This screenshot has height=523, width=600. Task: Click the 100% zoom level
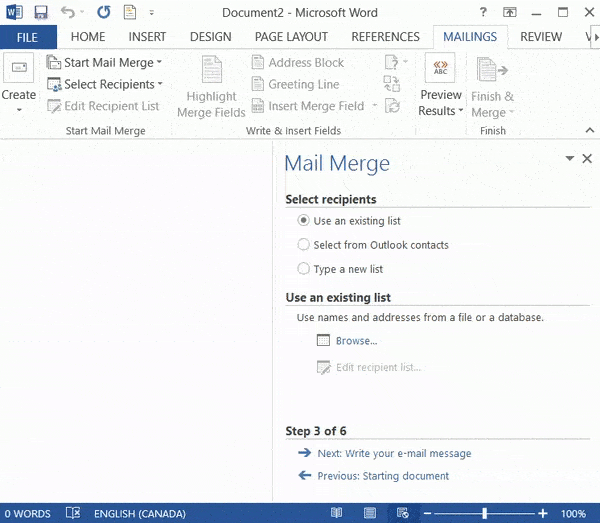click(573, 513)
